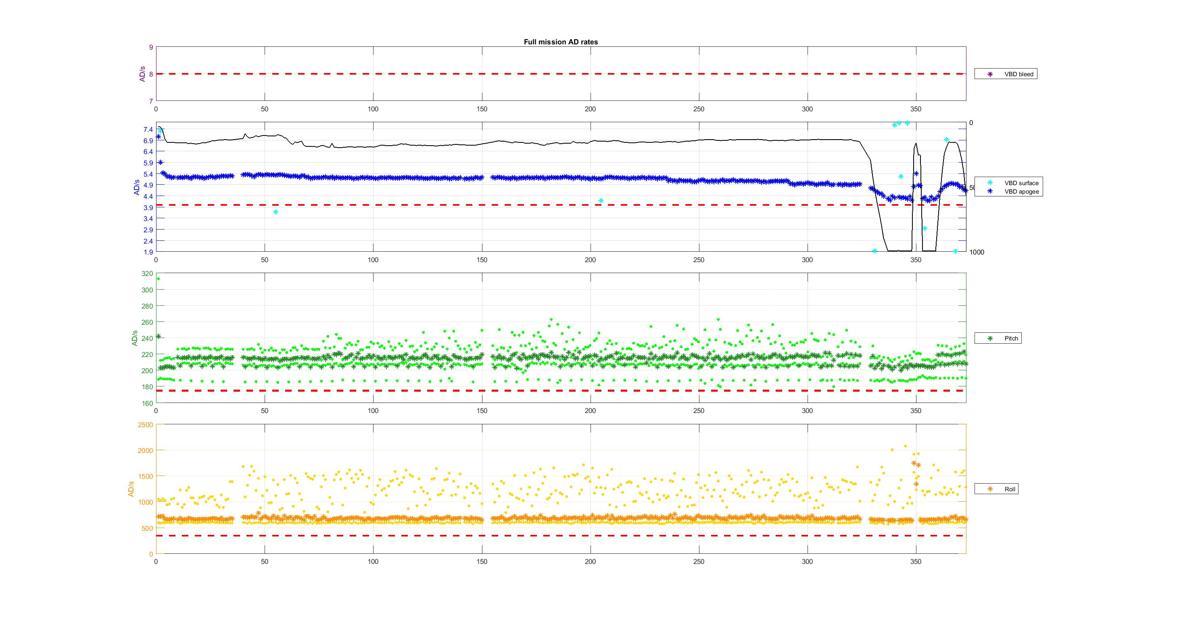This screenshot has width=1200, height=622.
Task: Click the red dashed threshold line in VBD bleed plot
Action: tap(561, 74)
